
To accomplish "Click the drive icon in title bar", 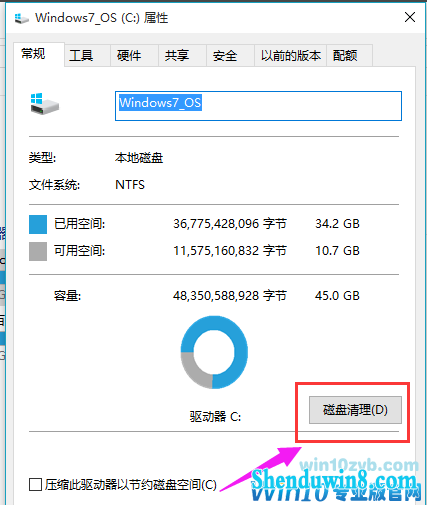I will click(22, 18).
